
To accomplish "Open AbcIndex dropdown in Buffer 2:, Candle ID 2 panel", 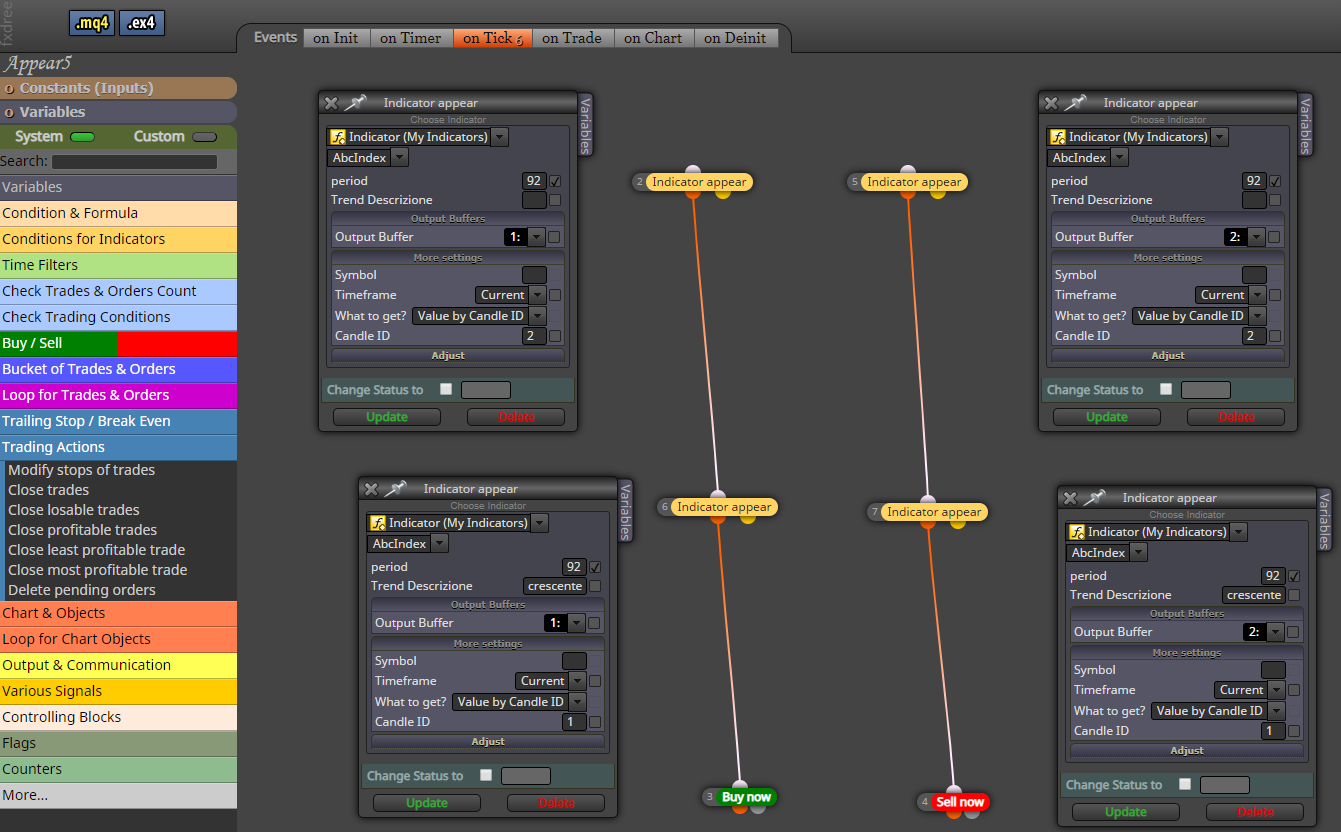I will pos(1119,158).
